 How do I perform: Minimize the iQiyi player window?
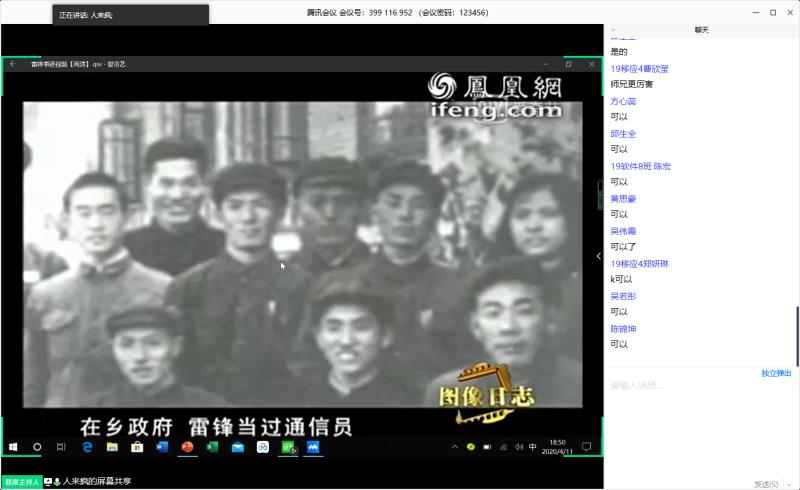pos(545,64)
